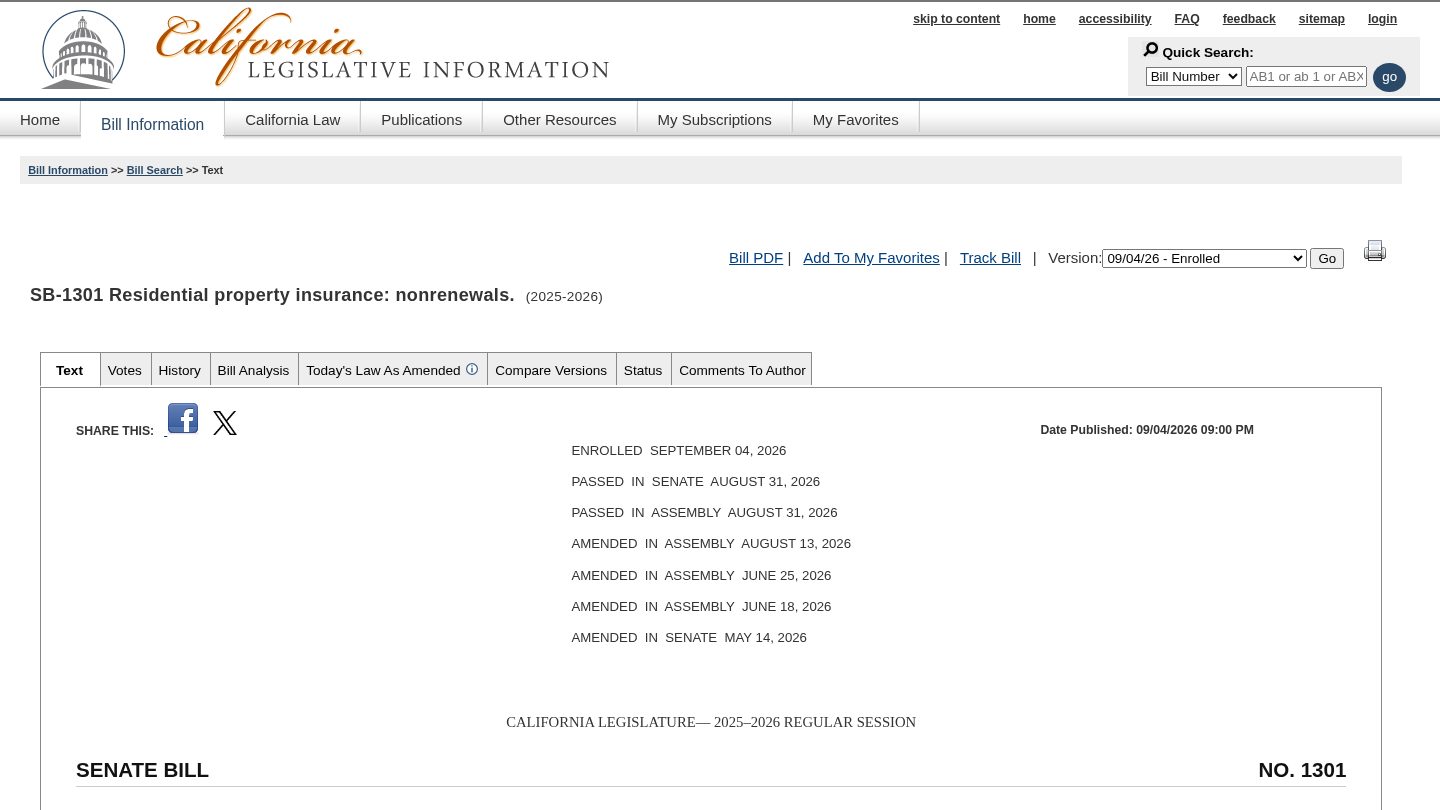
Task: Click the FAQ link
Action: tap(1187, 19)
